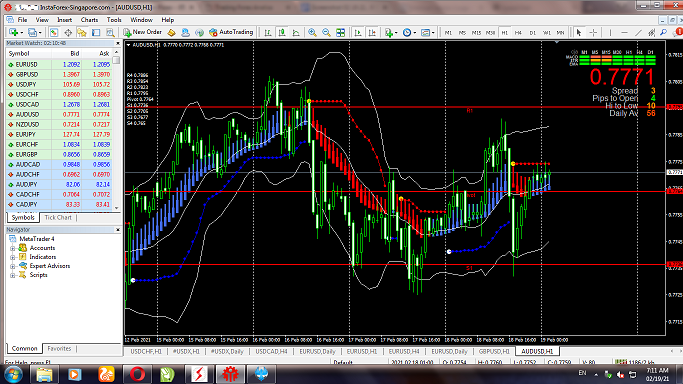The width and height of the screenshot is (683, 384).
Task: Select the M5 timeframe
Action: (462, 33)
